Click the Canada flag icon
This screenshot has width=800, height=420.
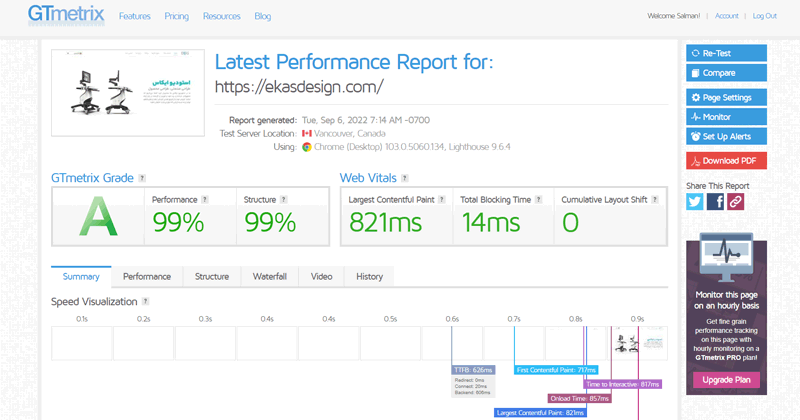(307, 134)
